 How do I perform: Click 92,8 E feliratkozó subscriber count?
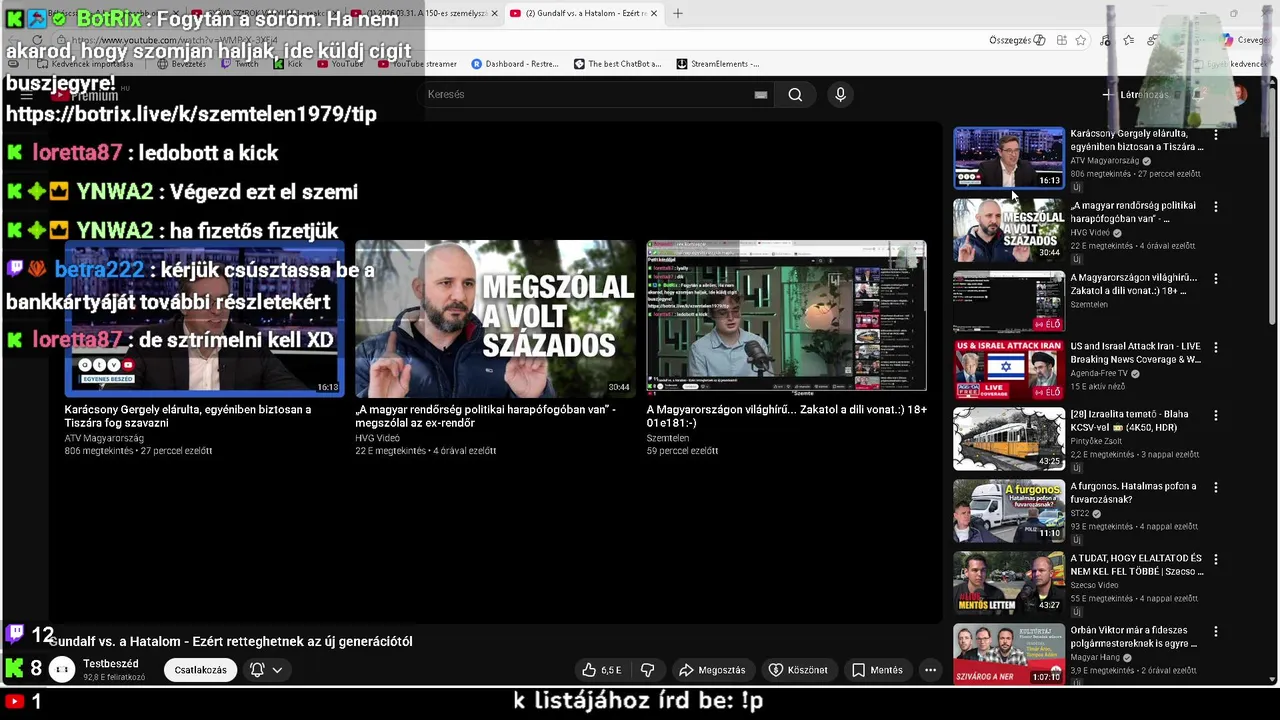(x=114, y=677)
